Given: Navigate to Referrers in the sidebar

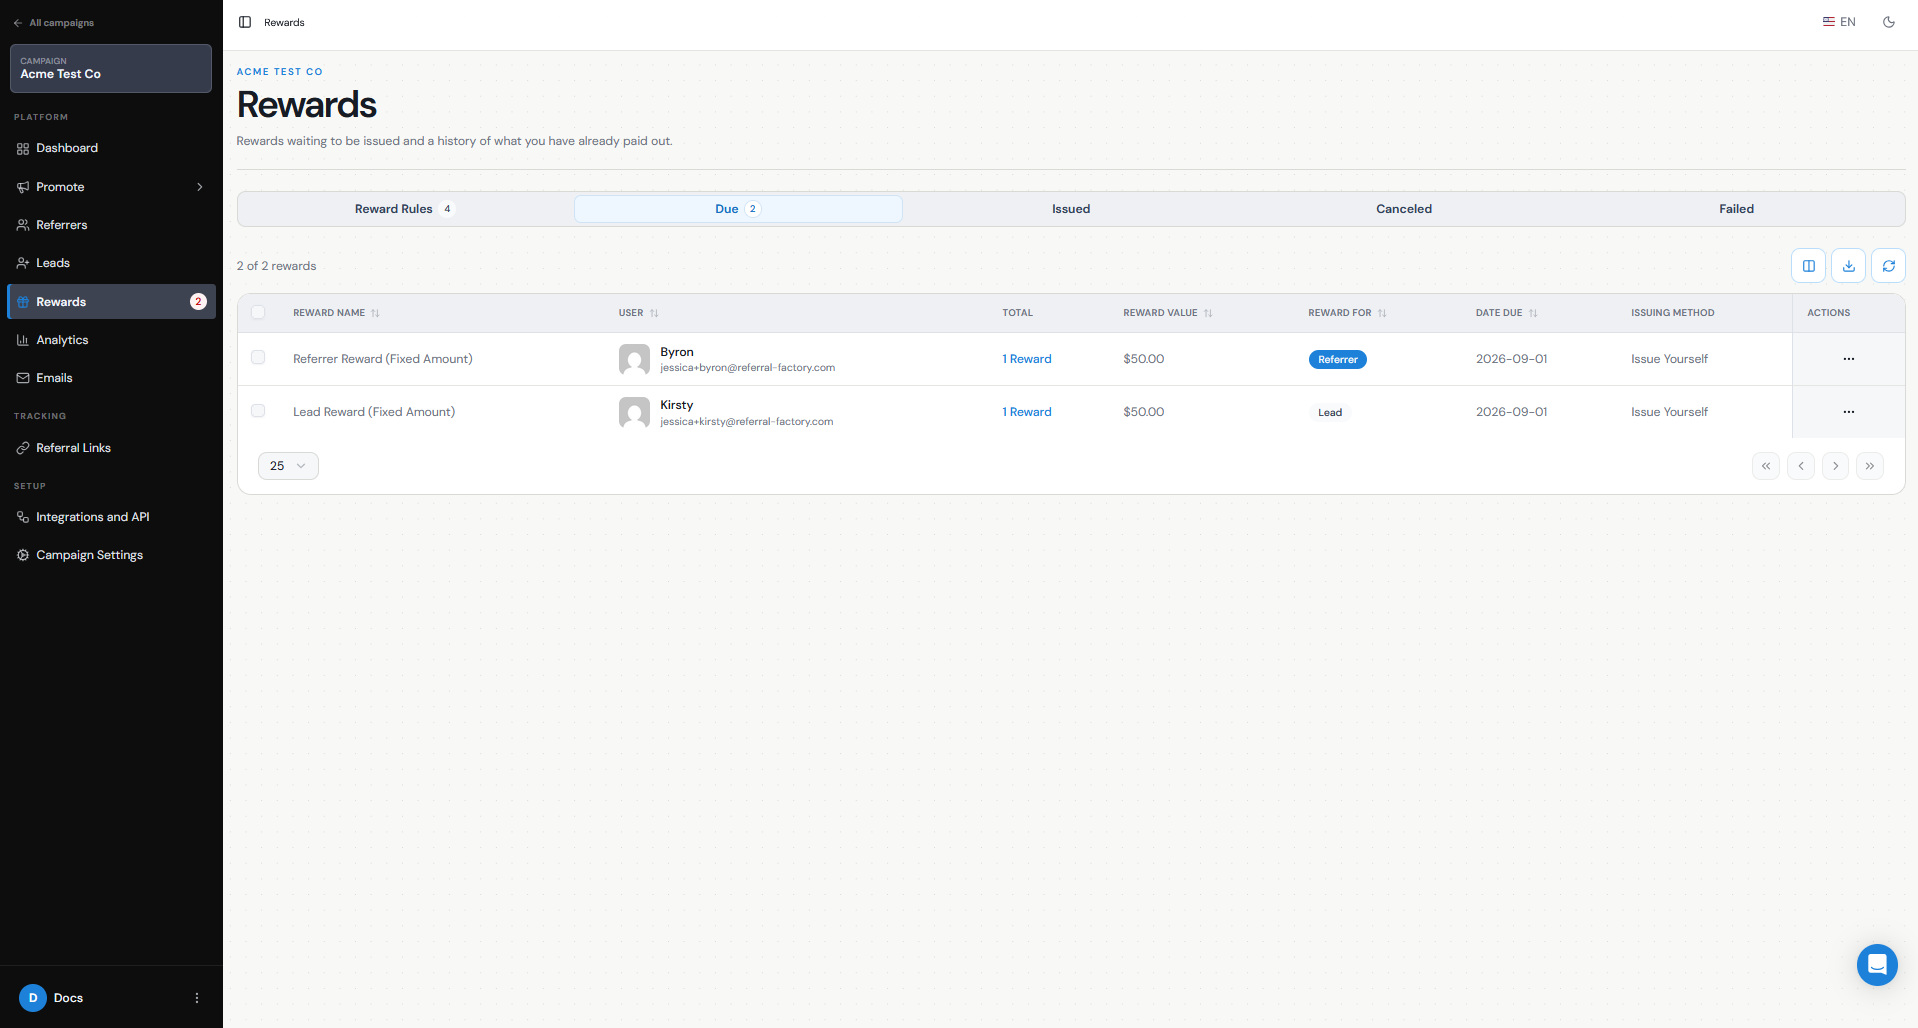Looking at the screenshot, I should pos(111,225).
